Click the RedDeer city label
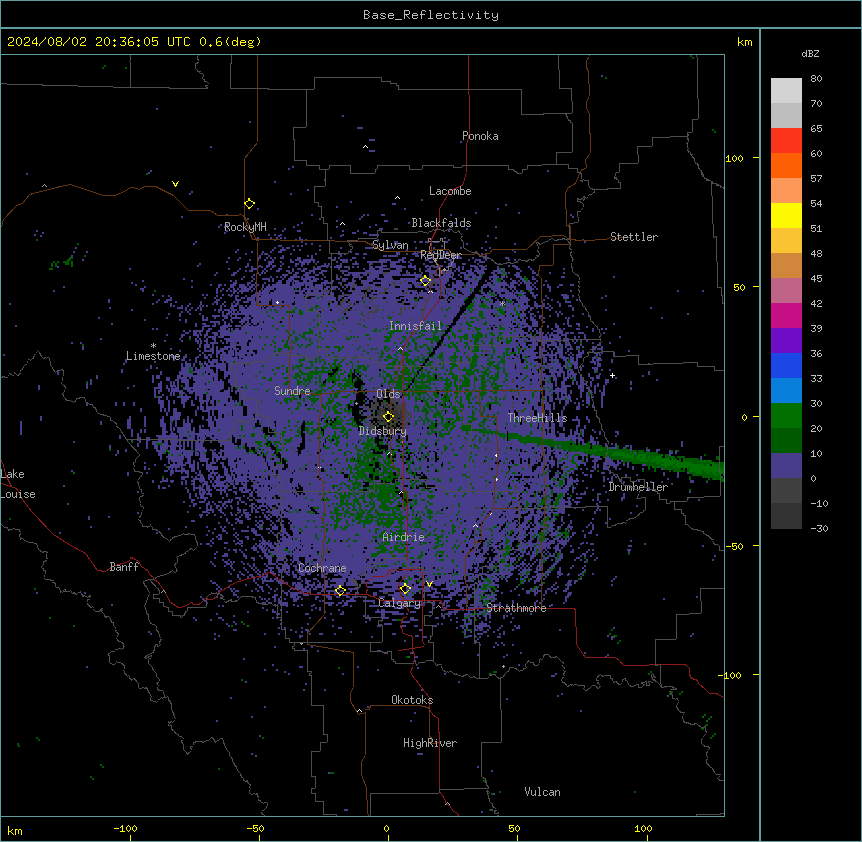862x842 pixels. coord(441,255)
